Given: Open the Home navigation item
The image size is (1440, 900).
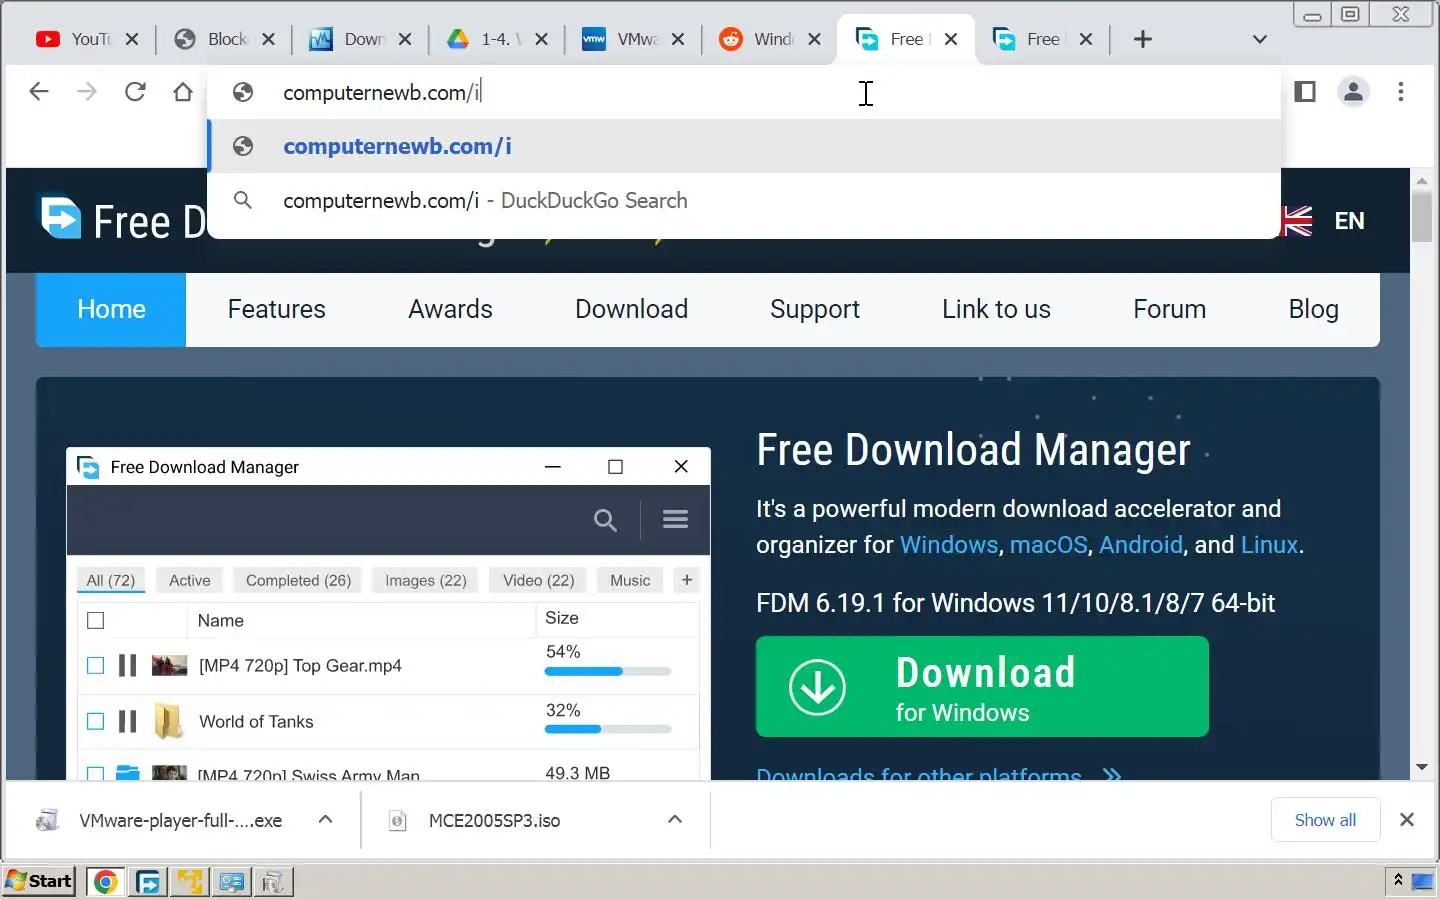Looking at the screenshot, I should [x=111, y=309].
